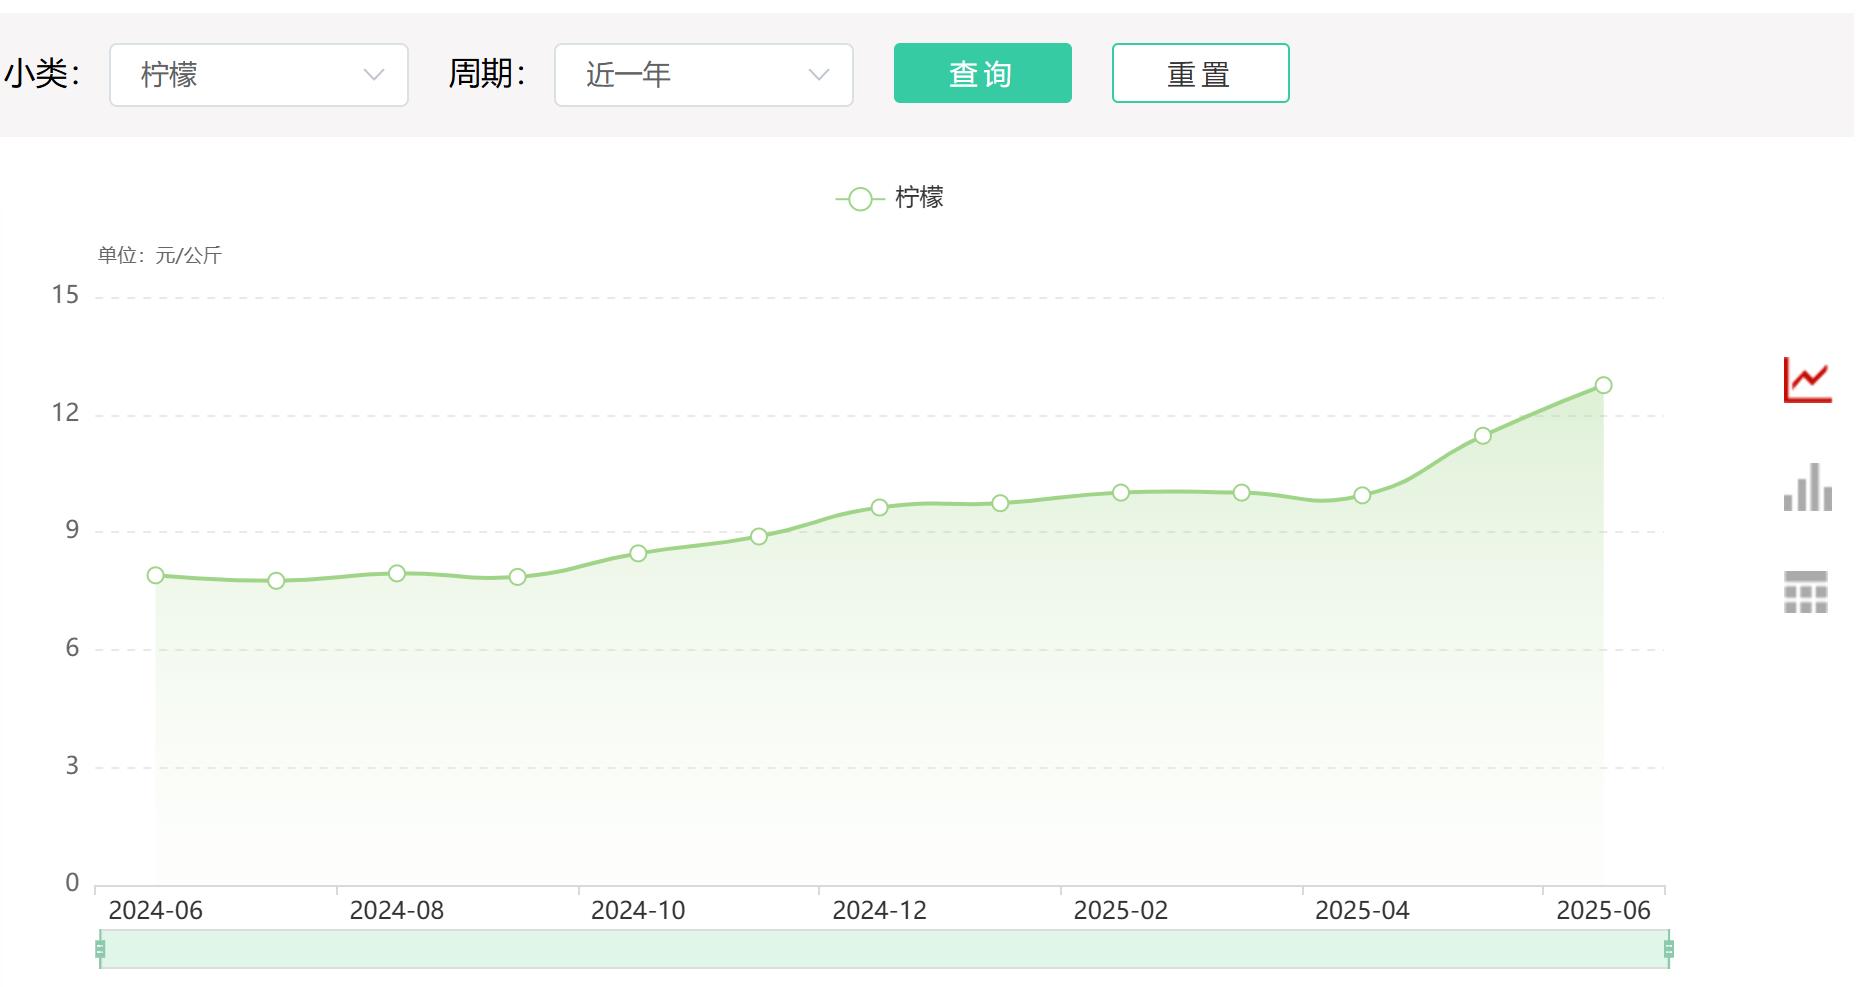Click the 2024-06 data point on chart

pos(155,575)
